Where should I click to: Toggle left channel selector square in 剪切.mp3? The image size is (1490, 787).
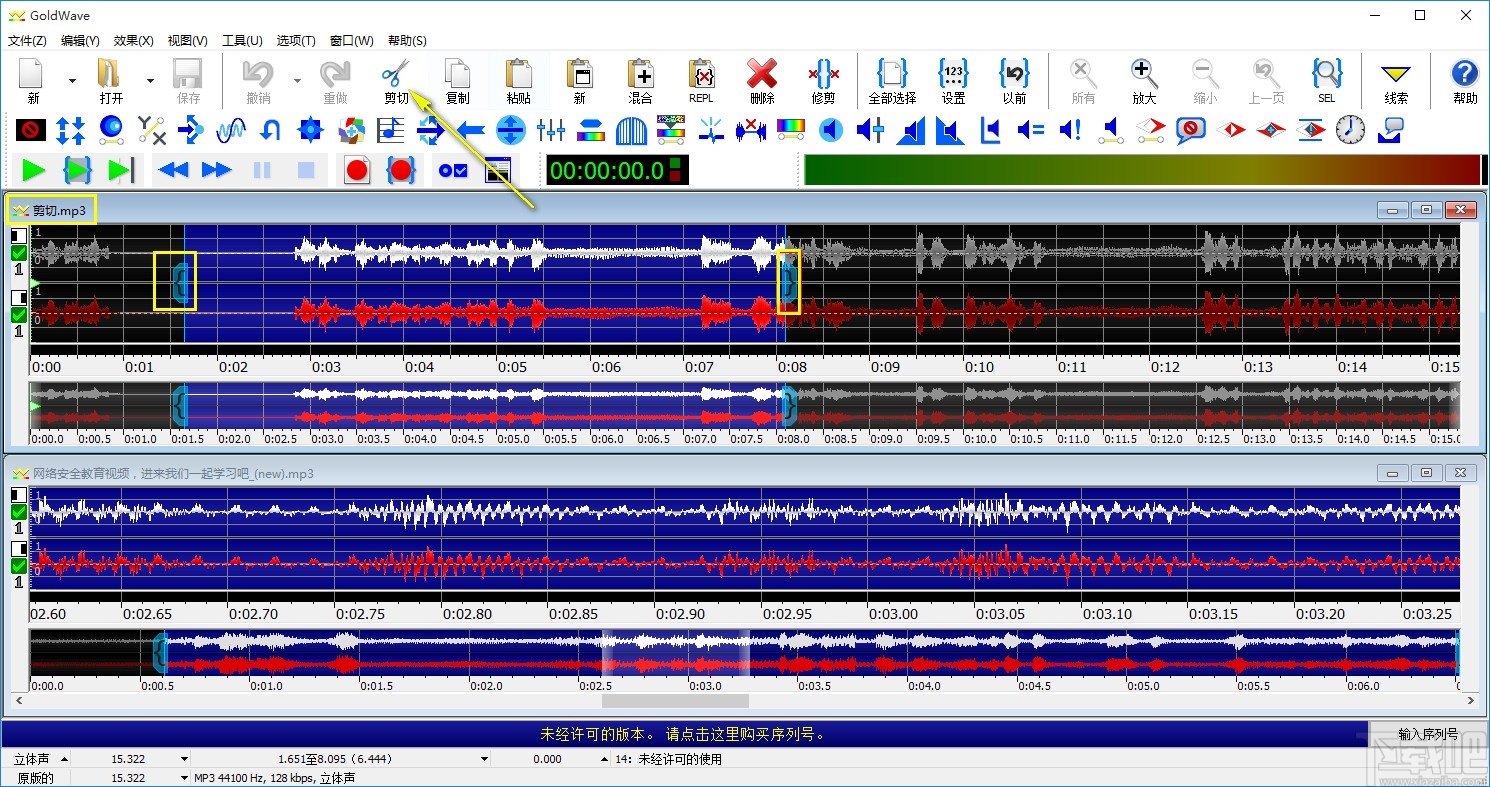click(19, 236)
